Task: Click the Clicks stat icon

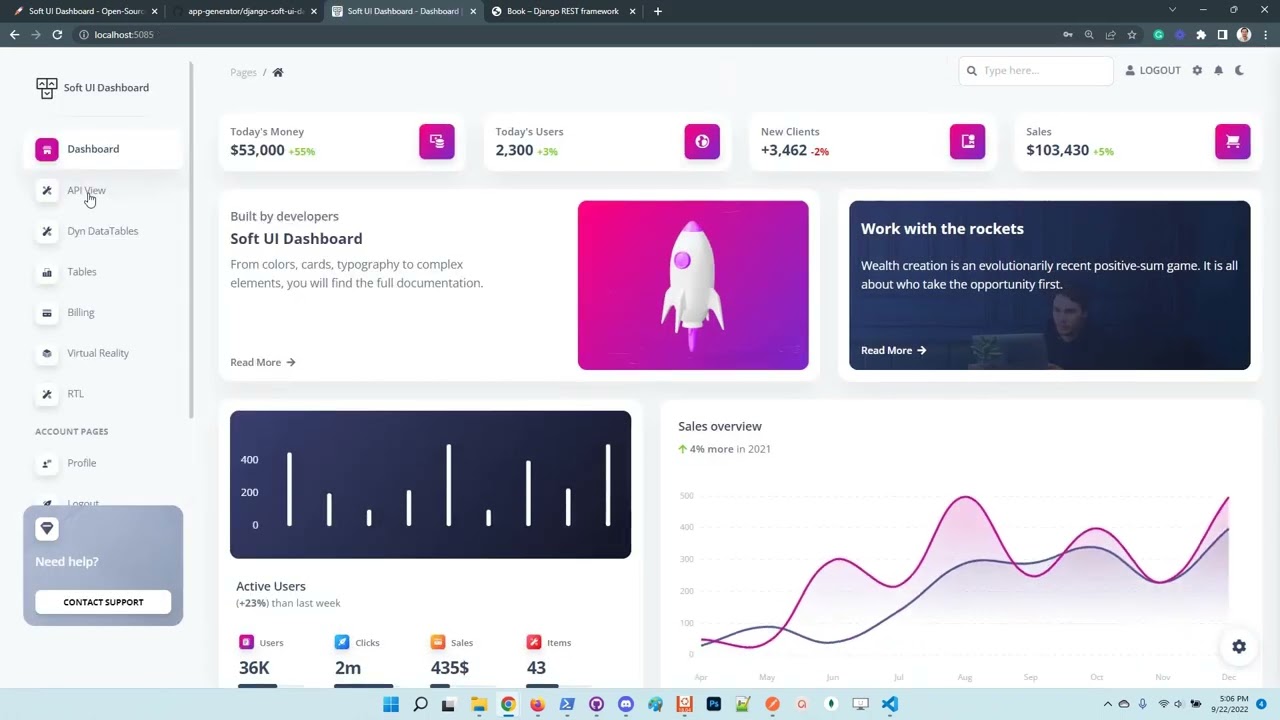Action: [x=342, y=642]
